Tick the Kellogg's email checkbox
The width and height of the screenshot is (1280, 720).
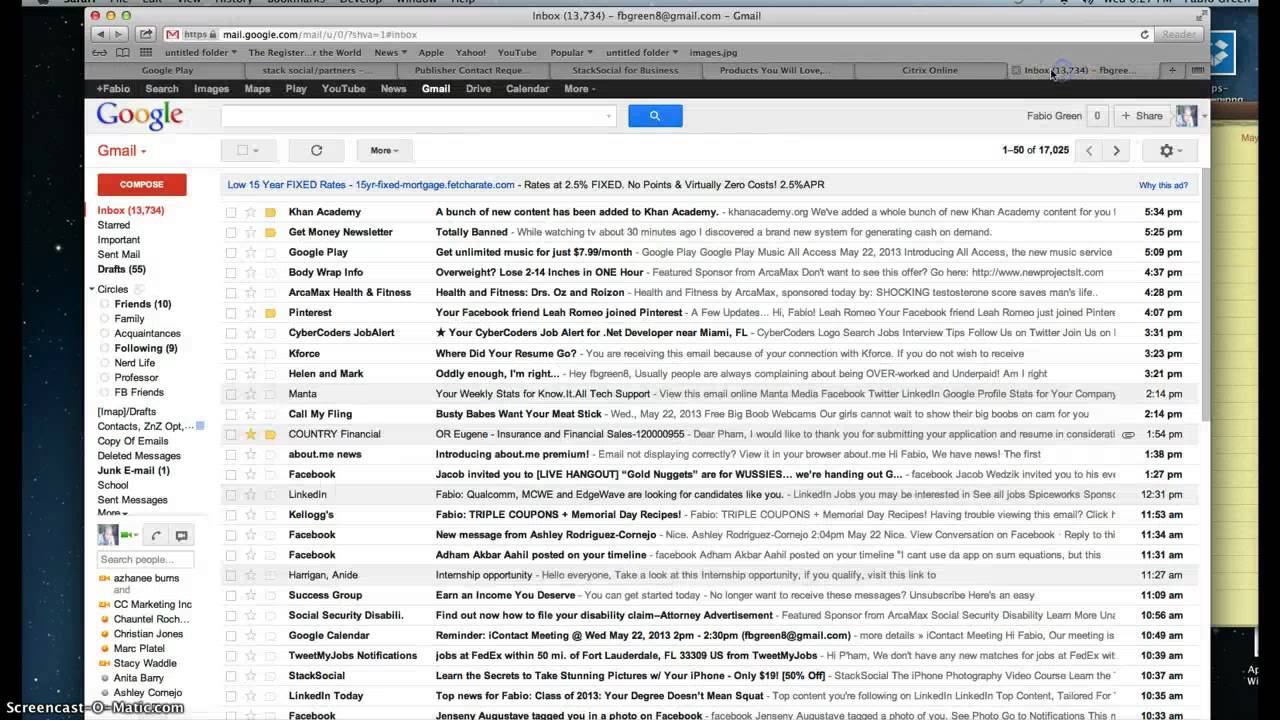231,515
